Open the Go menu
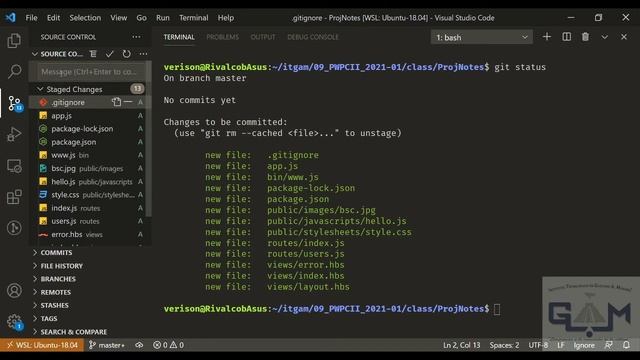The height and width of the screenshot is (360, 640). 141,18
